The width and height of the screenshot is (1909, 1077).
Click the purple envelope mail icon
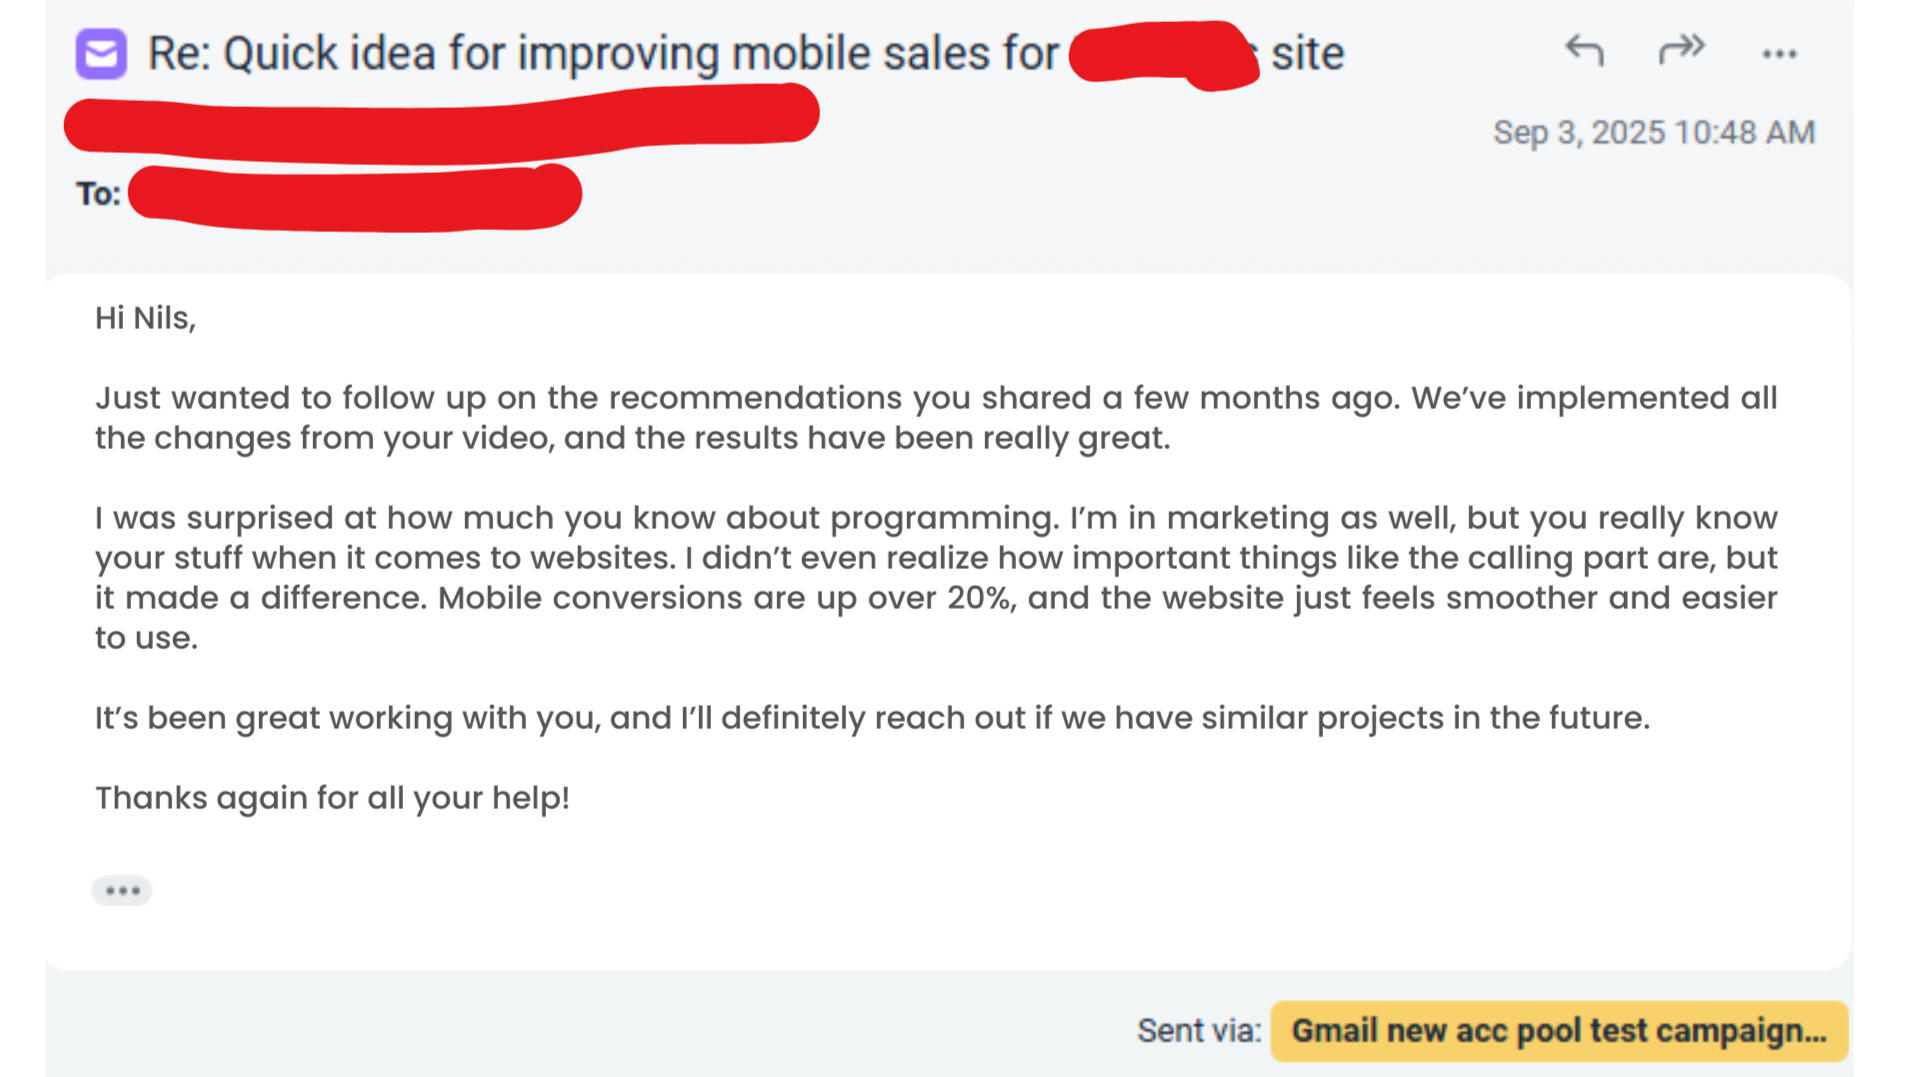(101, 54)
